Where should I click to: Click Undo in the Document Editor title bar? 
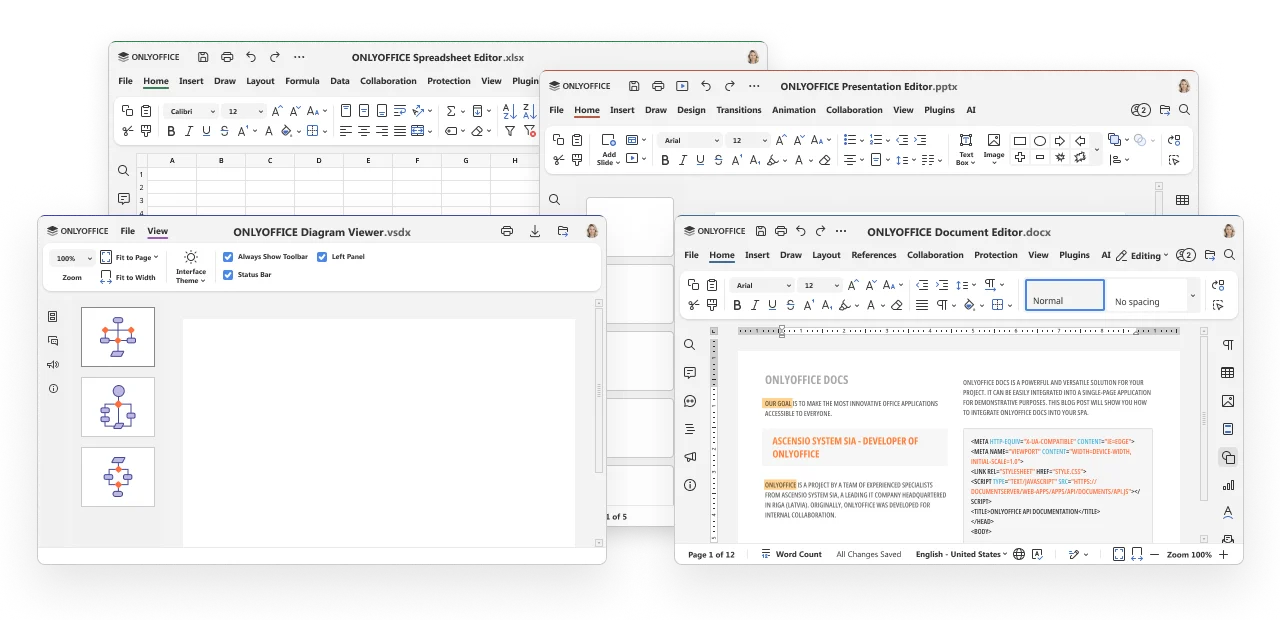(800, 231)
